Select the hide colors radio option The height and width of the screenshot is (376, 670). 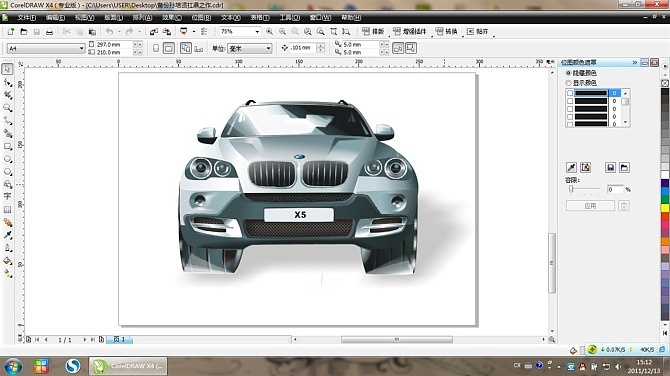[569, 73]
